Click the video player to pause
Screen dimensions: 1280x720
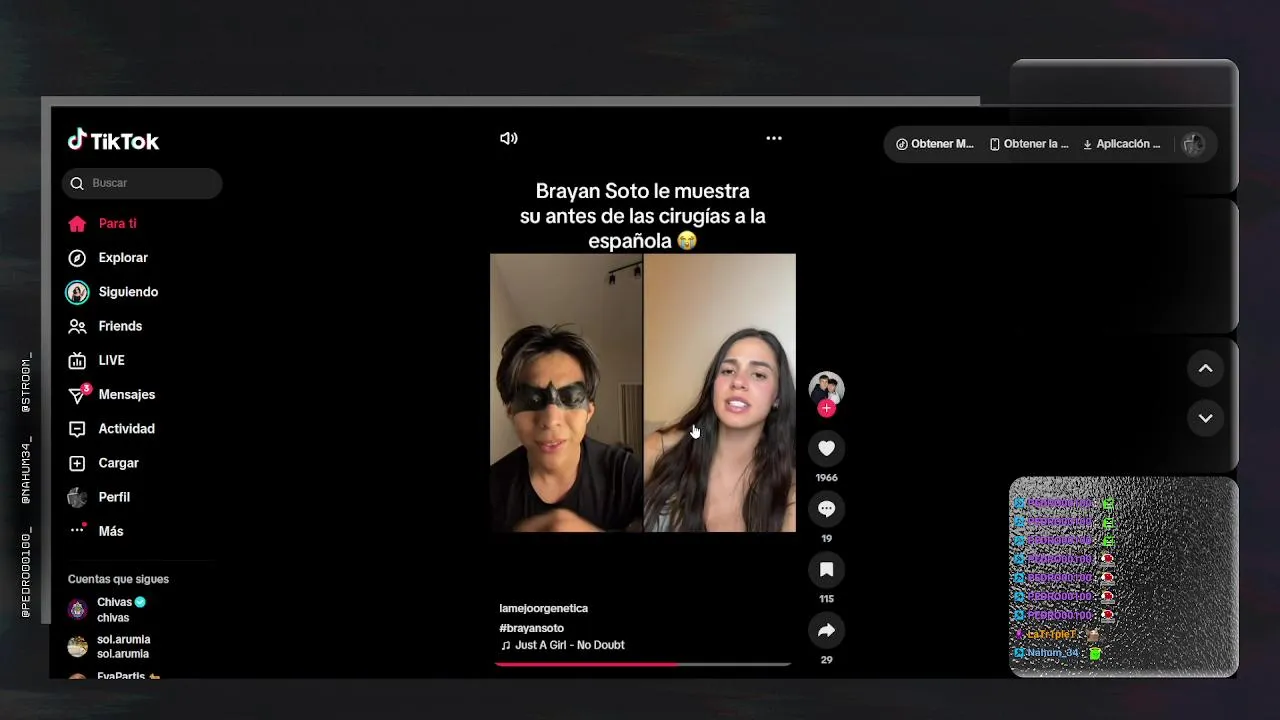pyautogui.click(x=643, y=393)
